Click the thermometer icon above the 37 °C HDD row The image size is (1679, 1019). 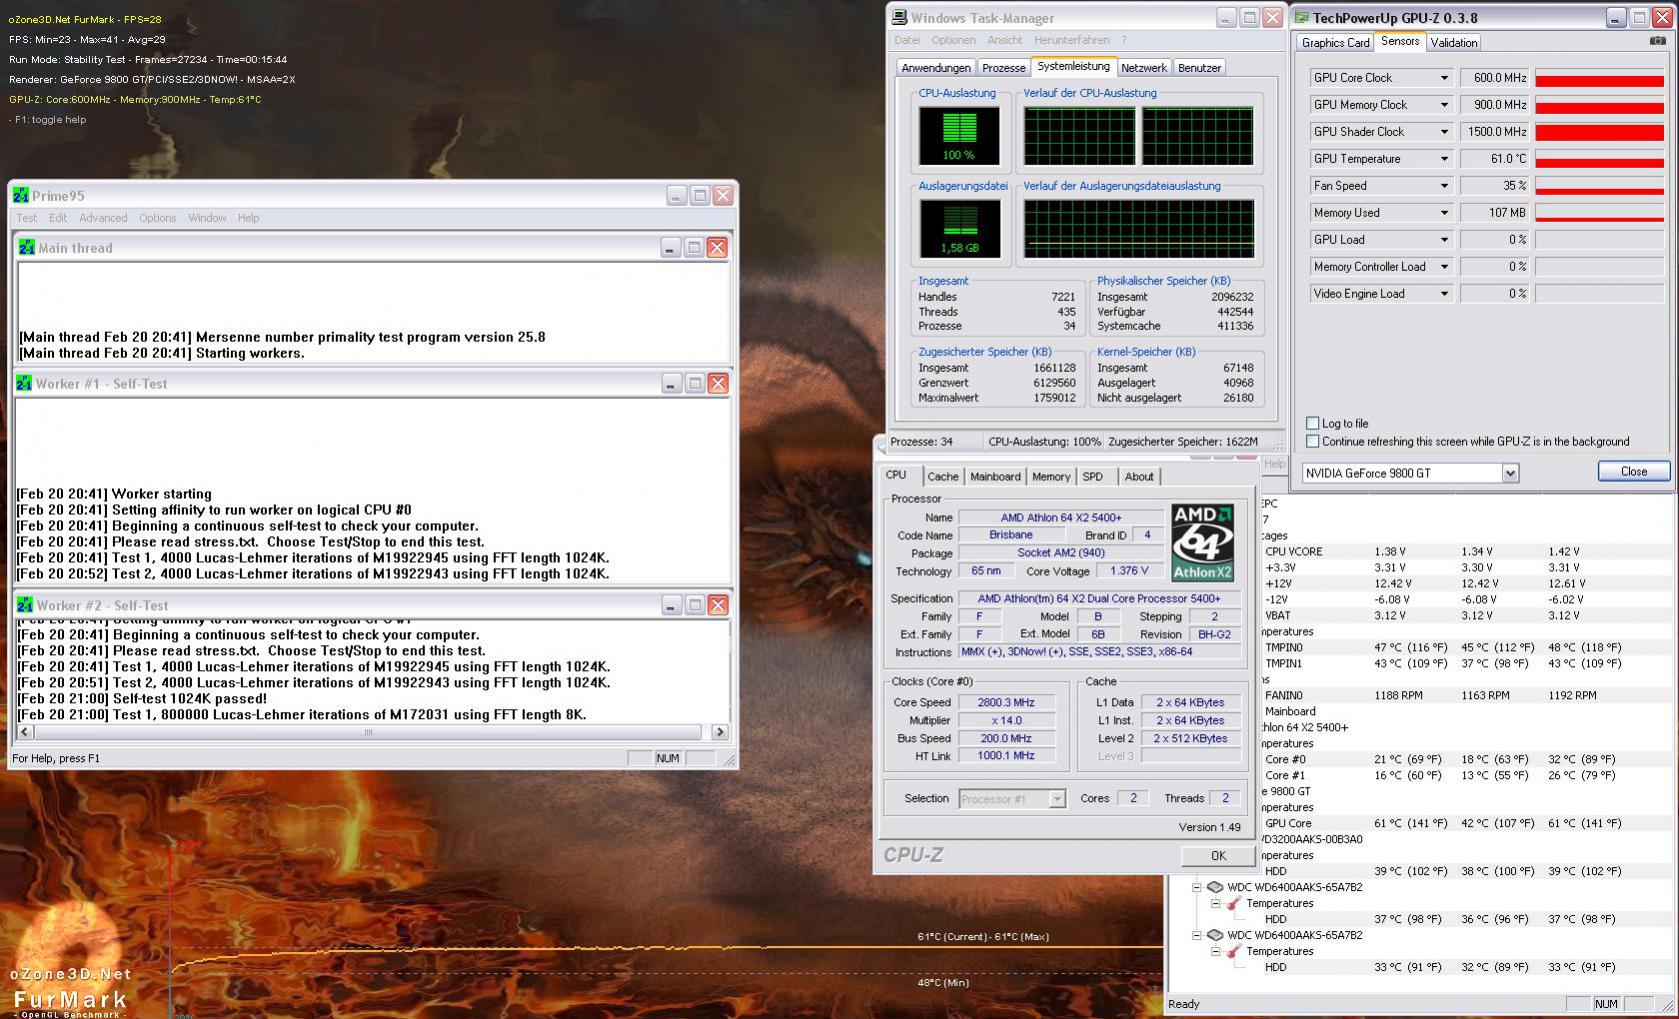(1234, 903)
